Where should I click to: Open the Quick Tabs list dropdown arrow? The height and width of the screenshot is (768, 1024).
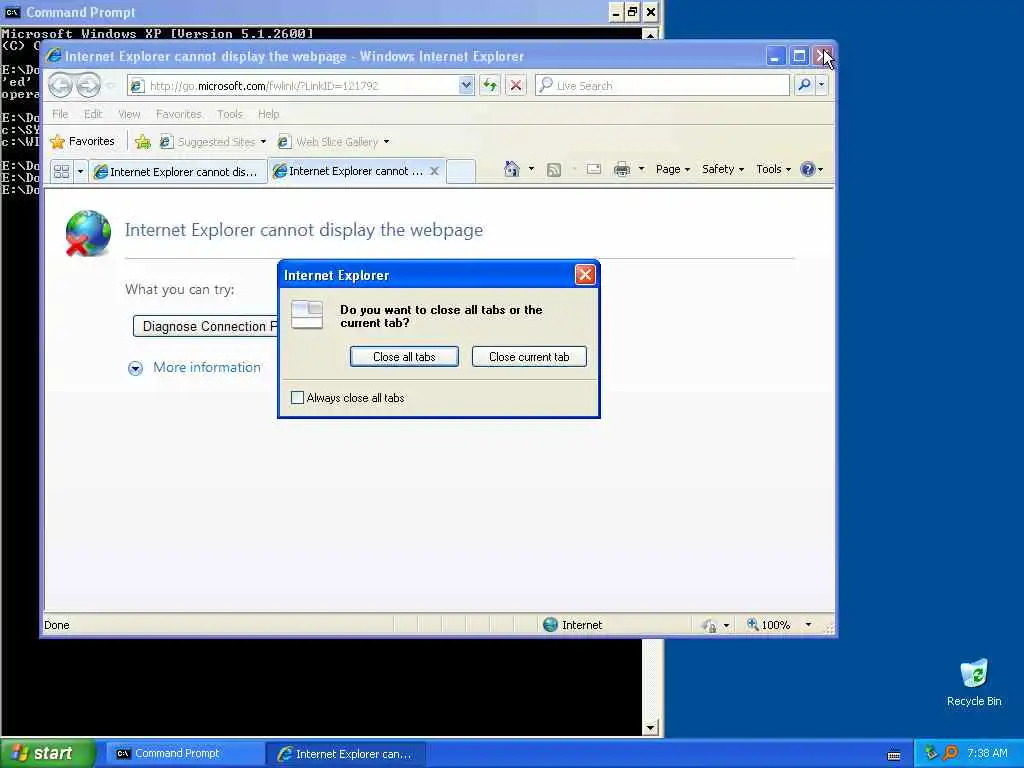tap(80, 172)
